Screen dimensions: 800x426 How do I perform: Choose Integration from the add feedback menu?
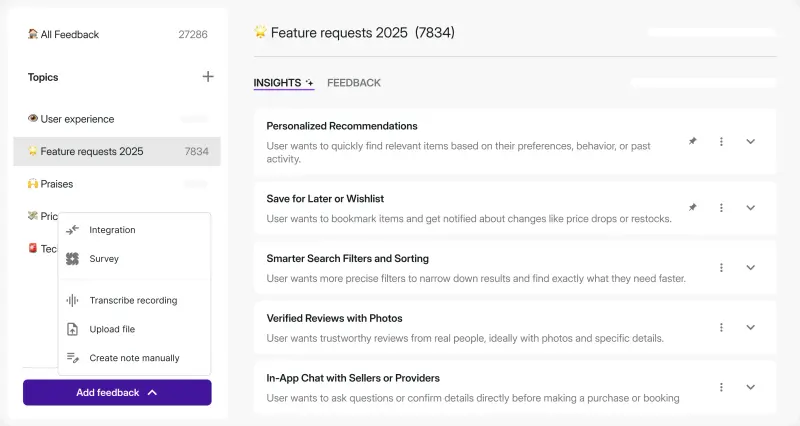pos(134,230)
